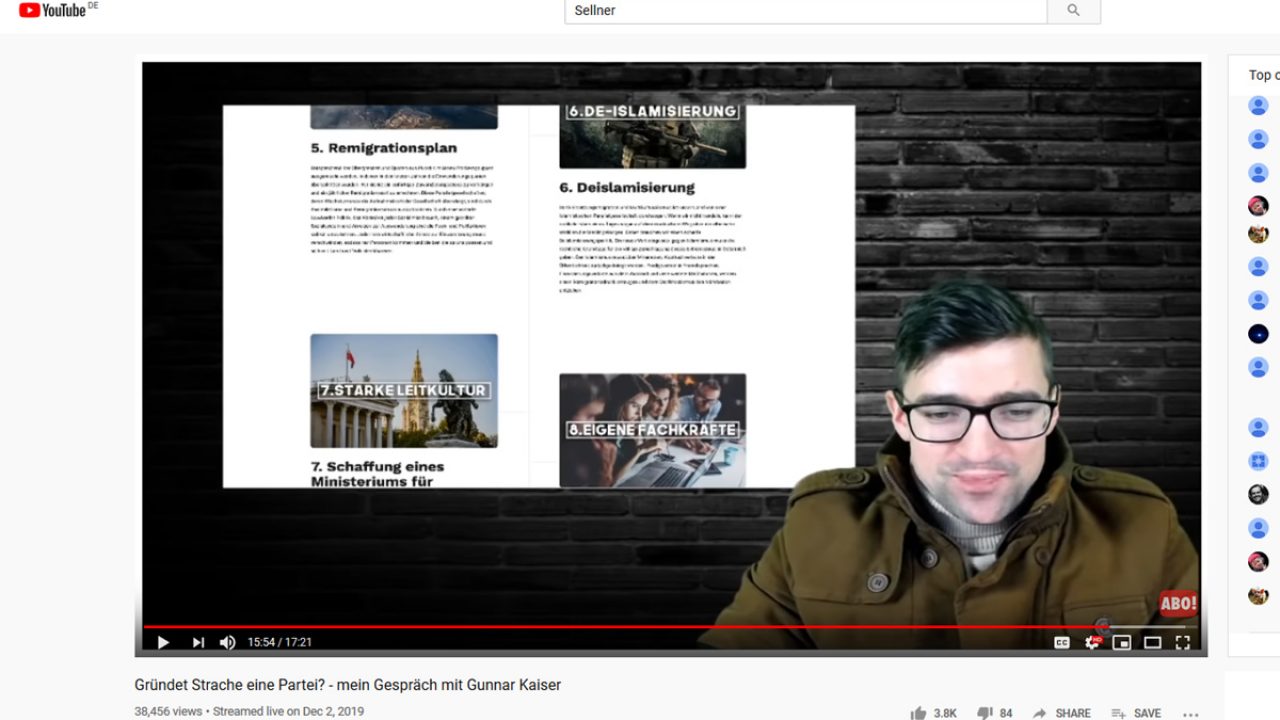
Task: Click the search magnifier button
Action: pos(1073,11)
